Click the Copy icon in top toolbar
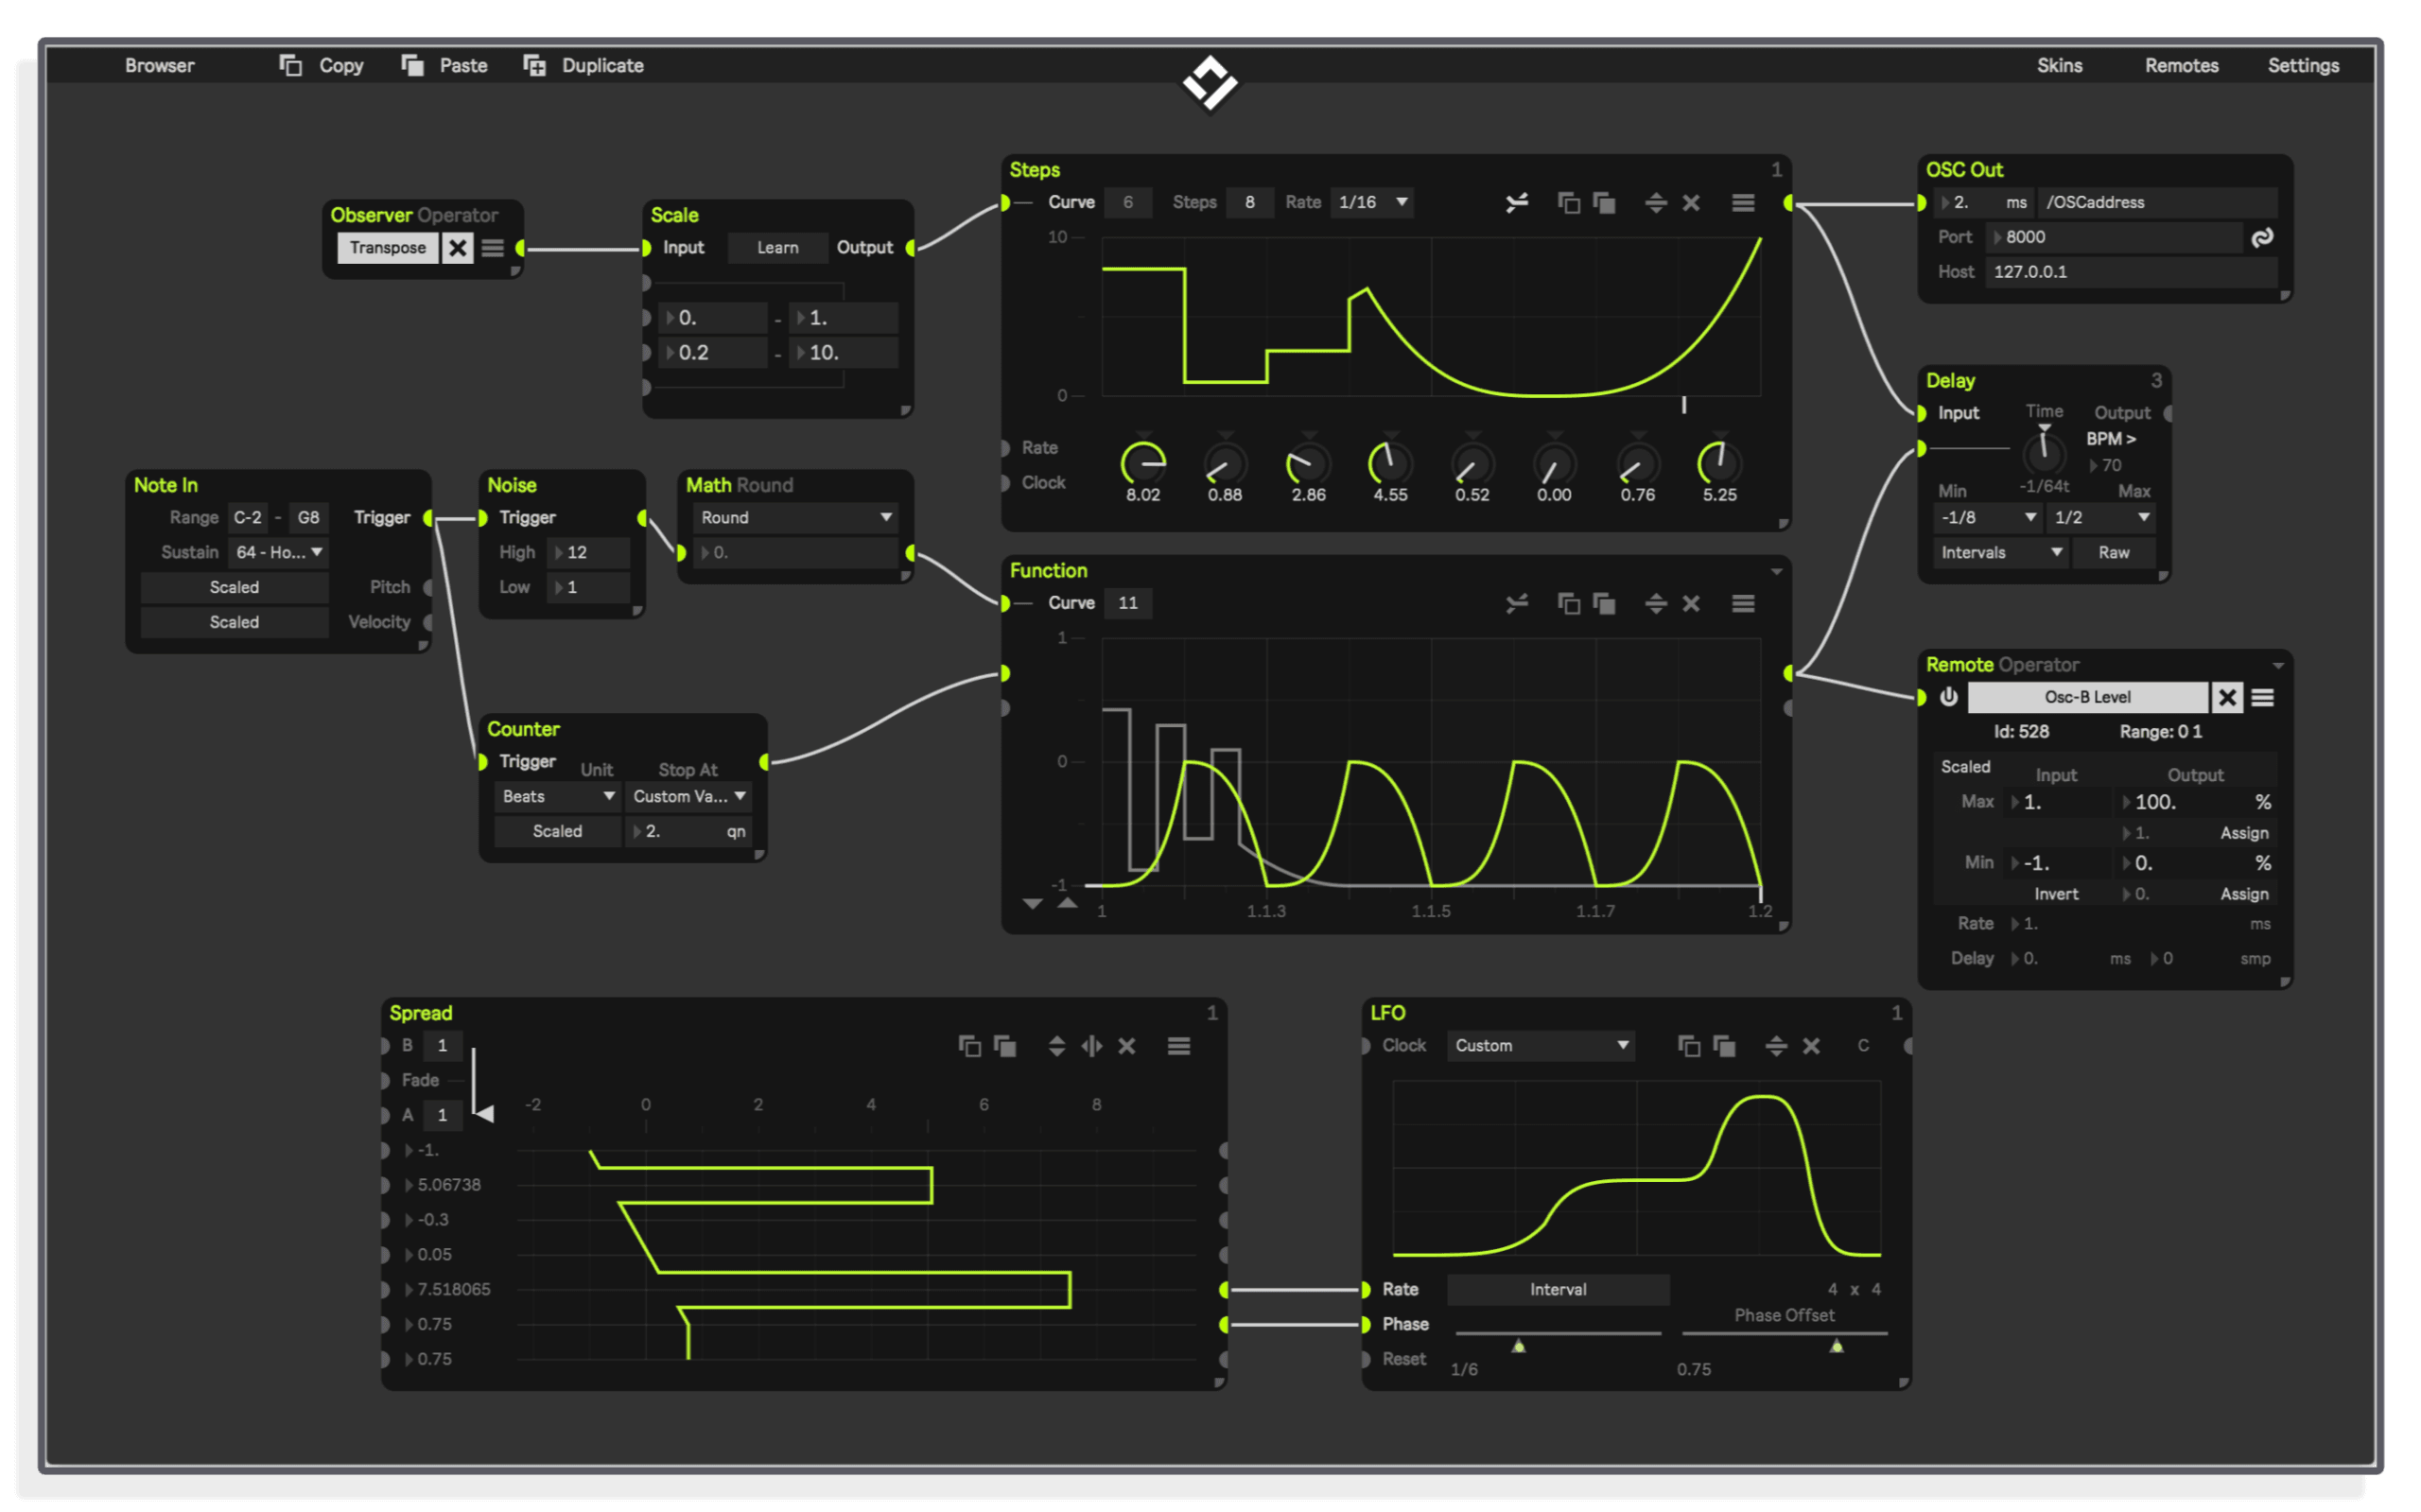This screenshot has width=2421, height=1512. pos(290,65)
